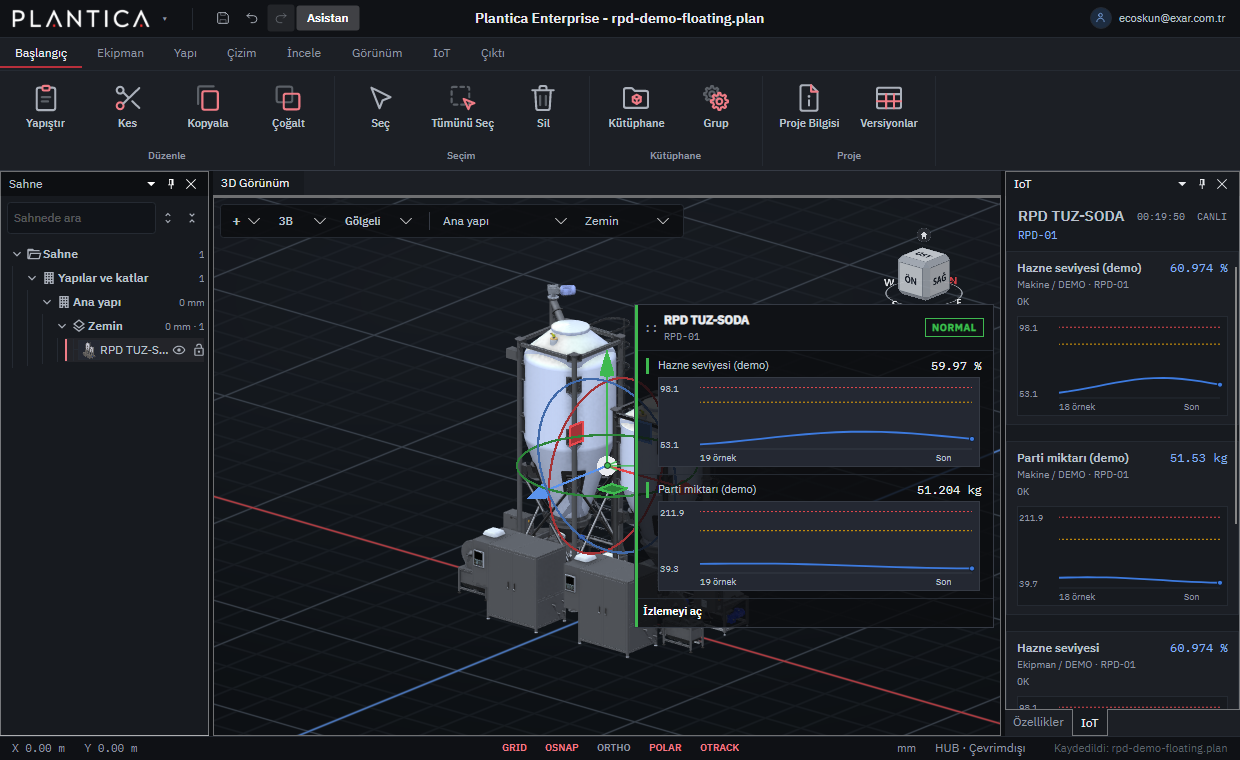The height and width of the screenshot is (760, 1240).
Task: Click the undo arrow in title bar
Action: pyautogui.click(x=252, y=18)
